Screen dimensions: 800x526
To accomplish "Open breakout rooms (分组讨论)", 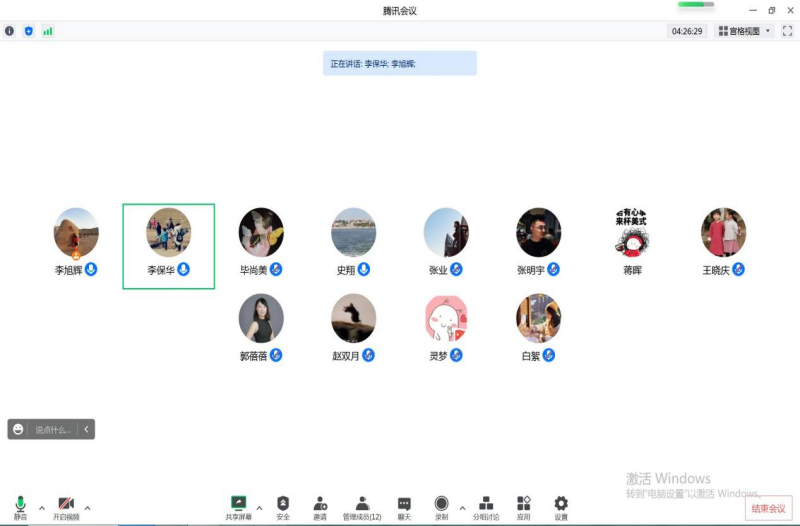I will (486, 508).
